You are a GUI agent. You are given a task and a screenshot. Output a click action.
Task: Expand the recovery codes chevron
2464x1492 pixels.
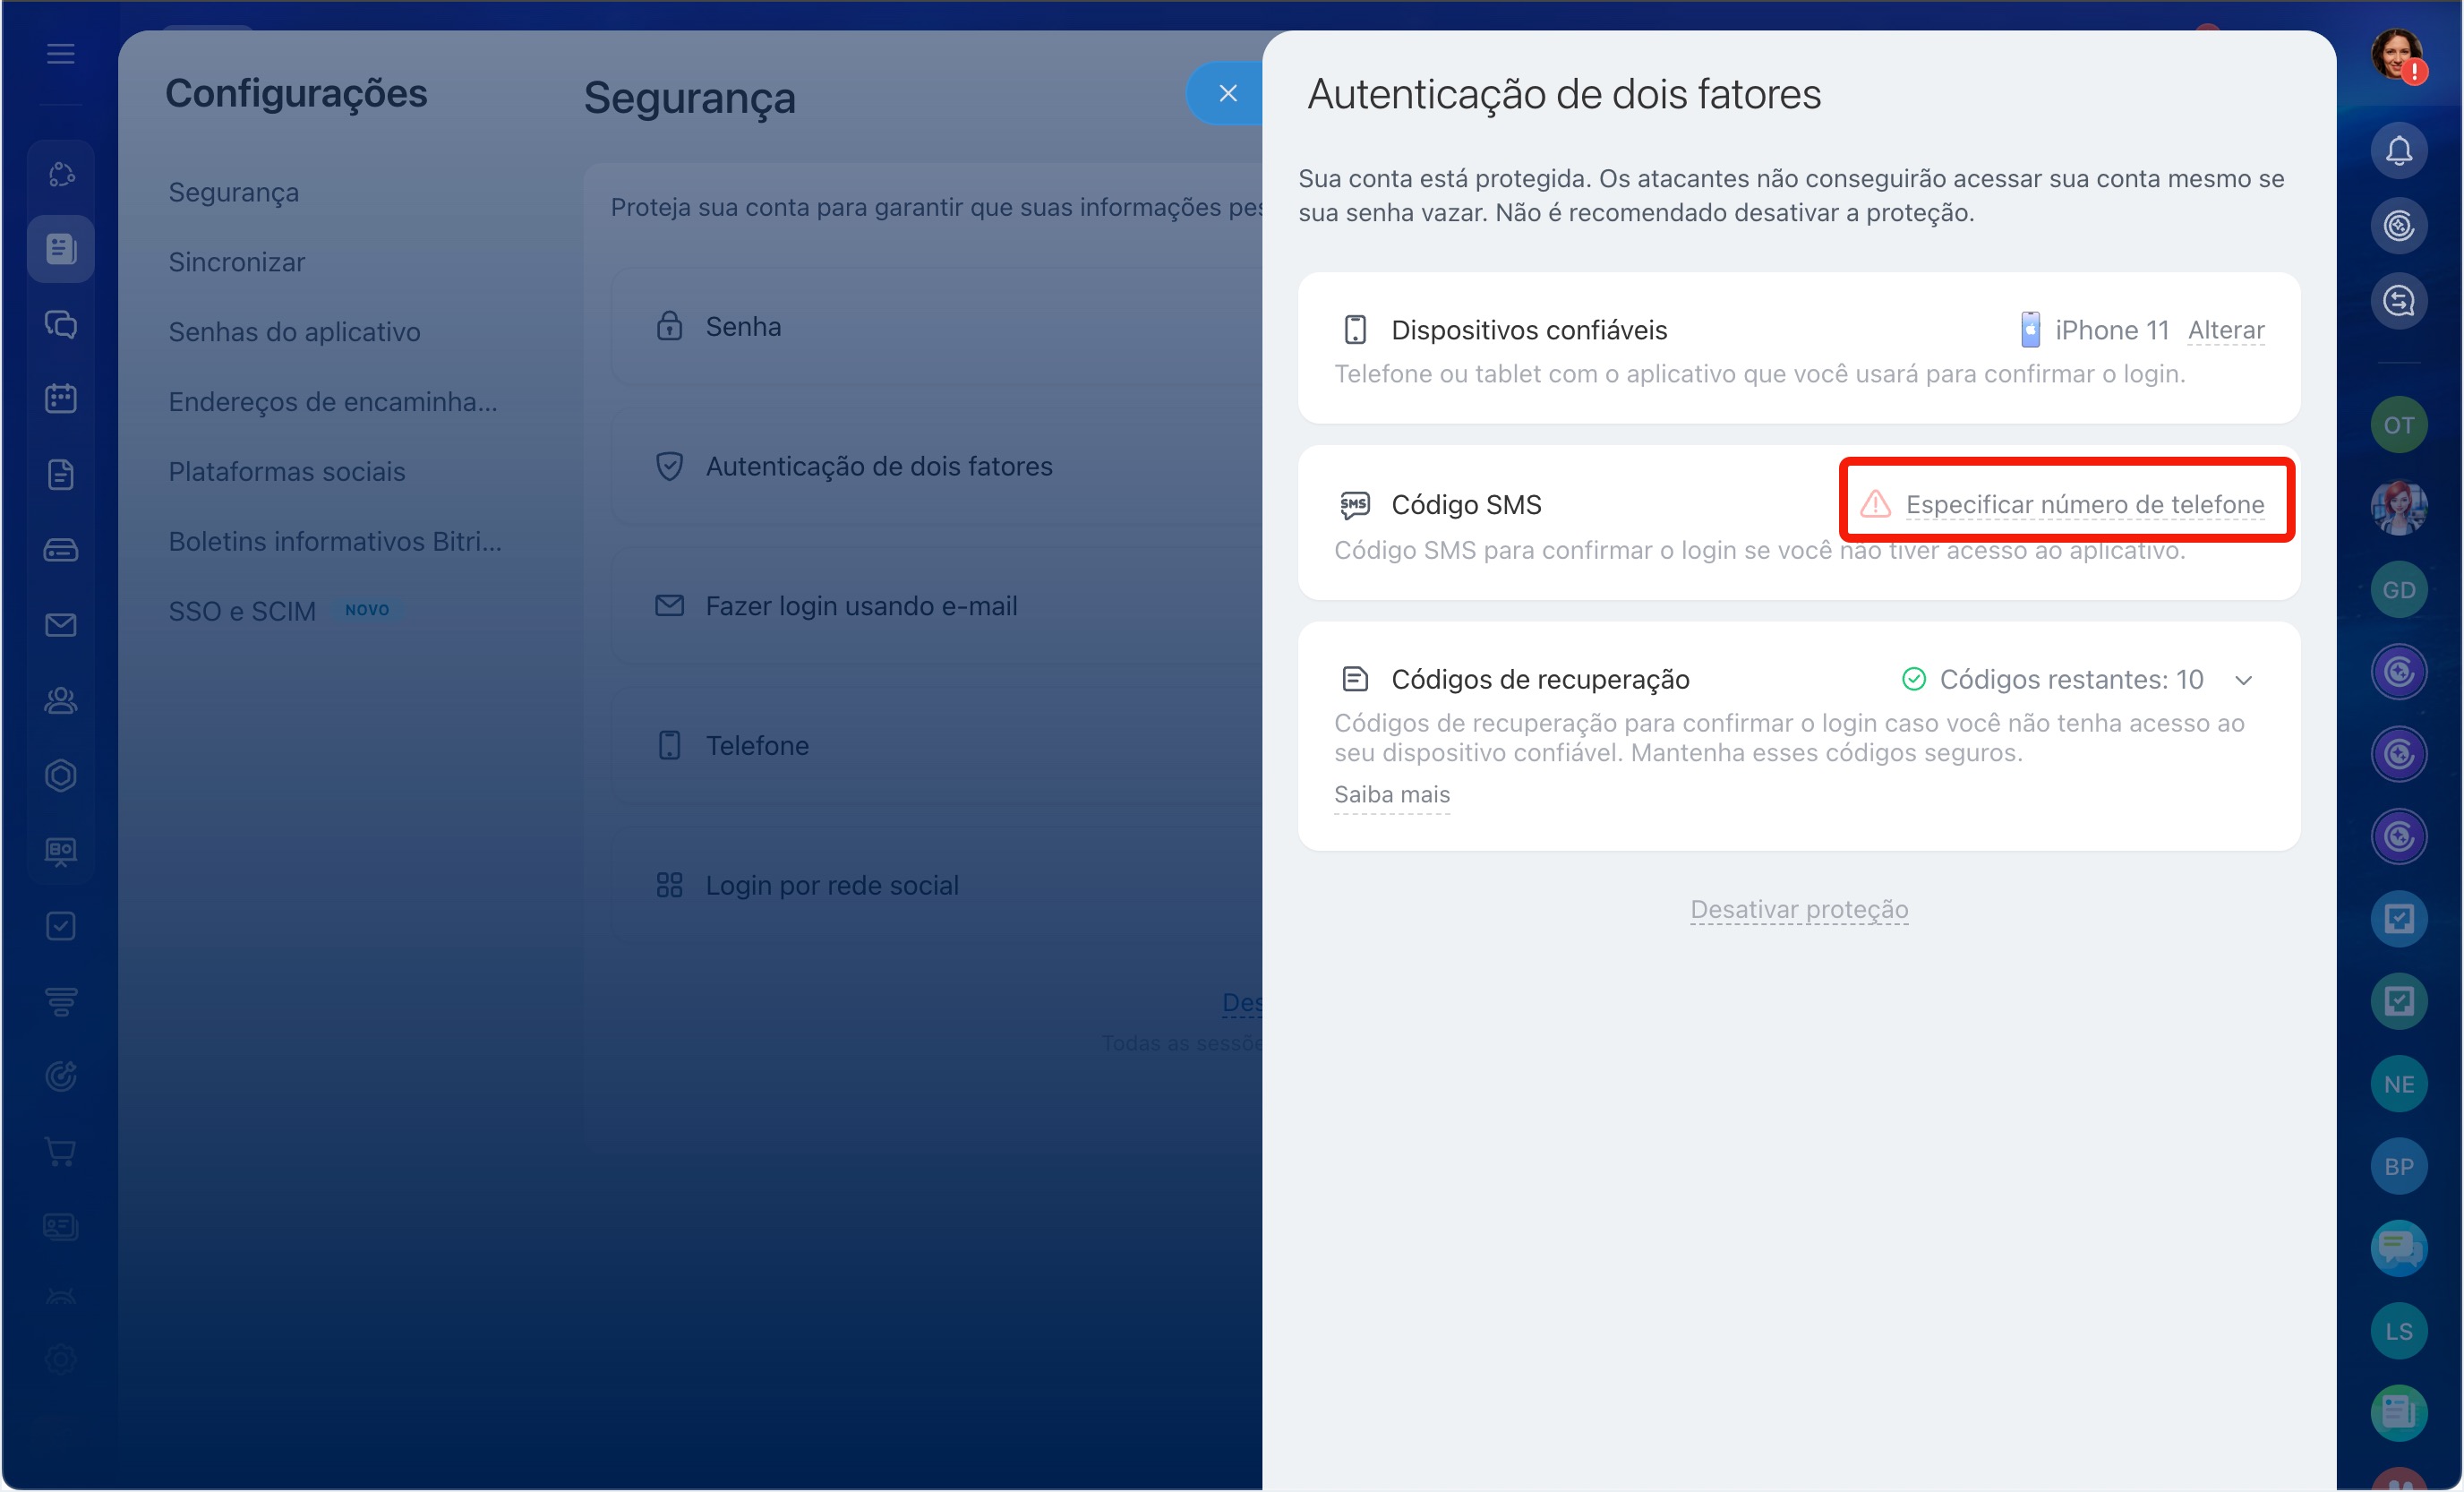point(2243,680)
